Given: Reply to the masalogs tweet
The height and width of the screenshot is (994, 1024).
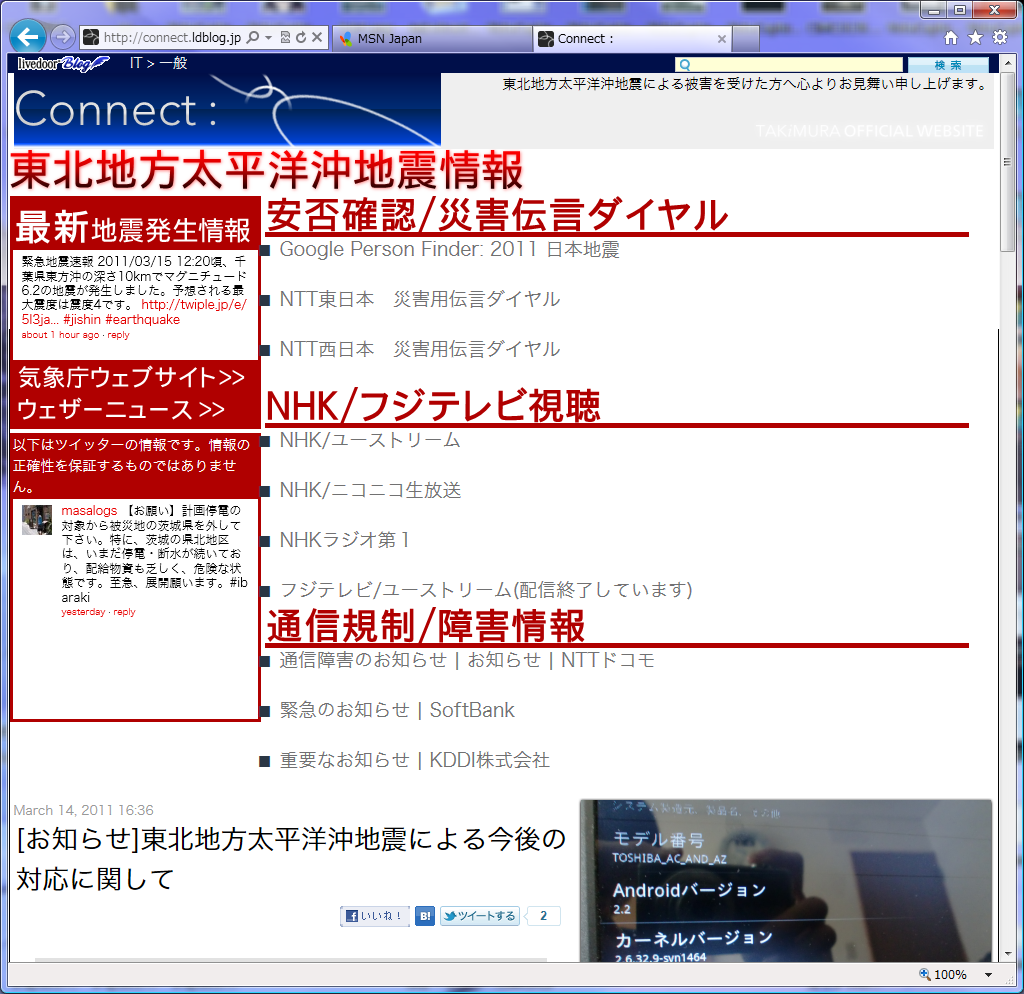Looking at the screenshot, I should coord(124,612).
